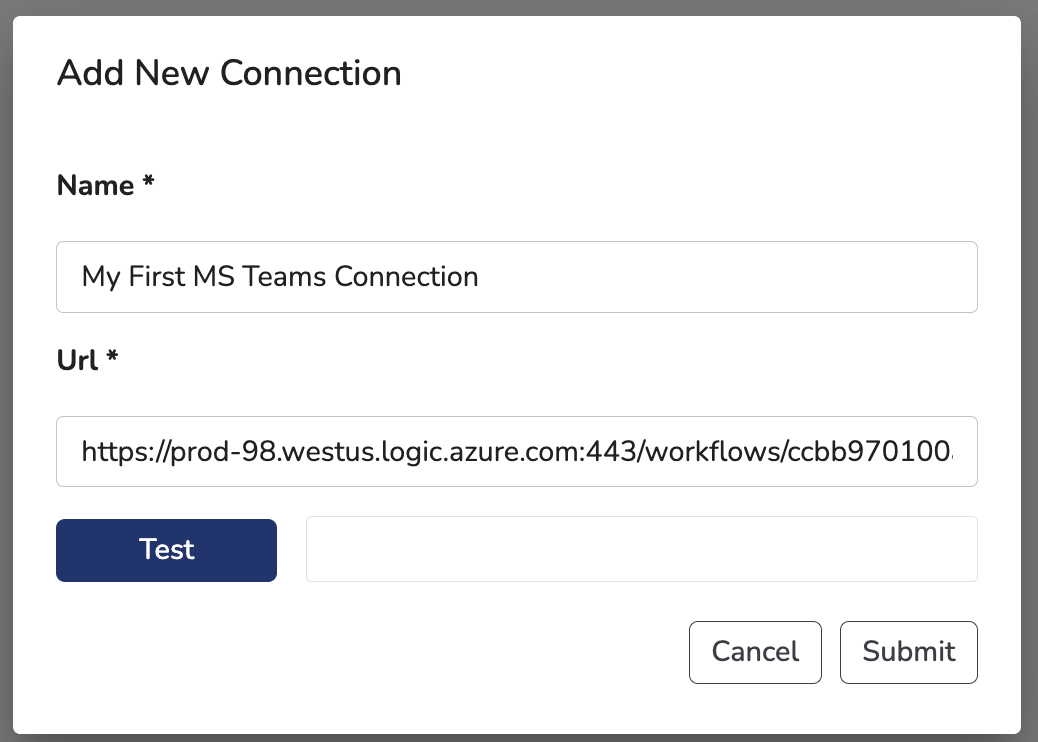Click the required asterisk next to Url
This screenshot has width=1038, height=742.
pos(112,356)
